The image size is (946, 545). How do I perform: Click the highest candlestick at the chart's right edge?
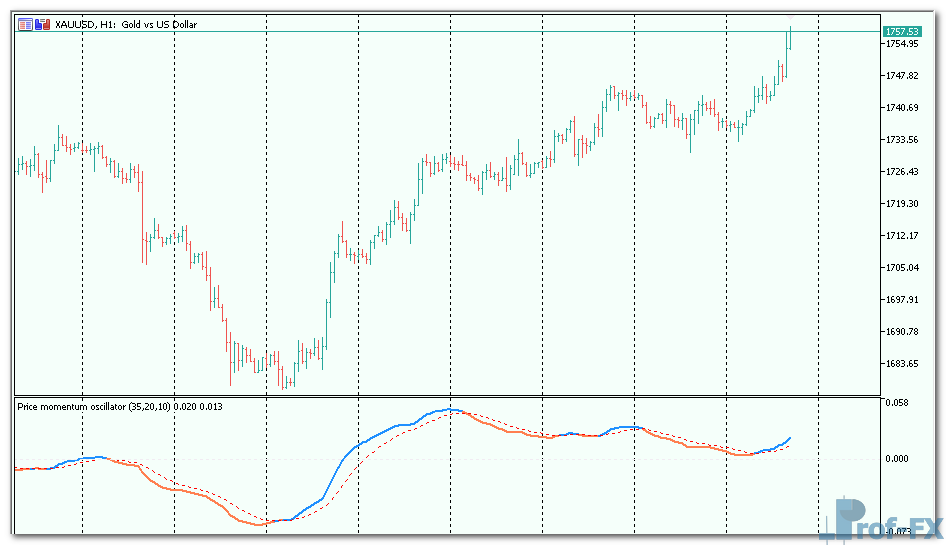click(x=789, y=38)
